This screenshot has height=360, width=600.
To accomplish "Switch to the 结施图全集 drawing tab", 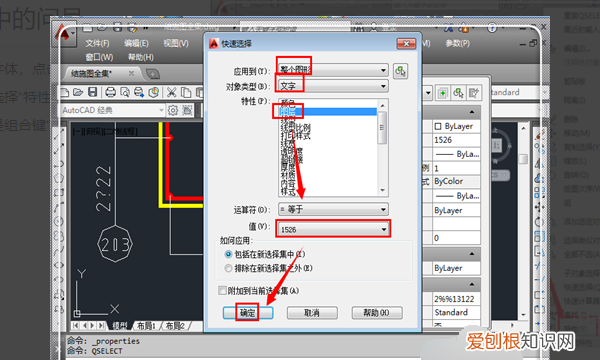I will coord(92,73).
